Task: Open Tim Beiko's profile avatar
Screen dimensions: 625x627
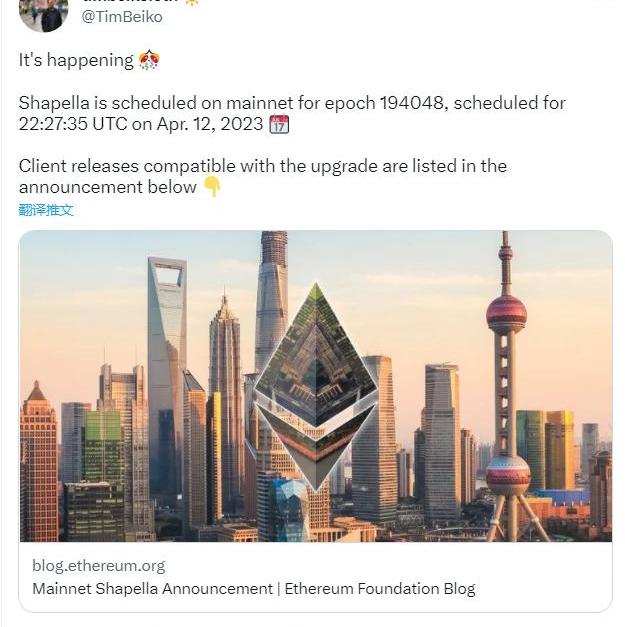Action: (x=43, y=14)
